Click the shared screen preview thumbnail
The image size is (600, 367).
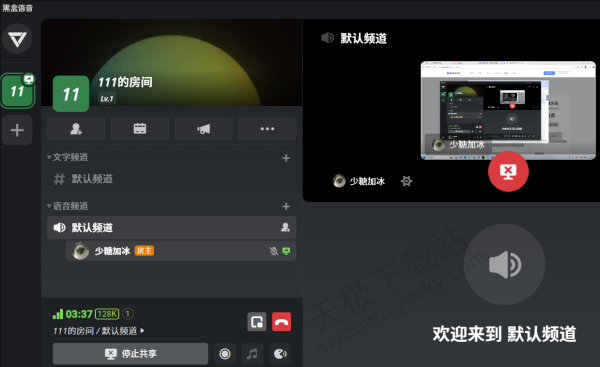(508, 110)
